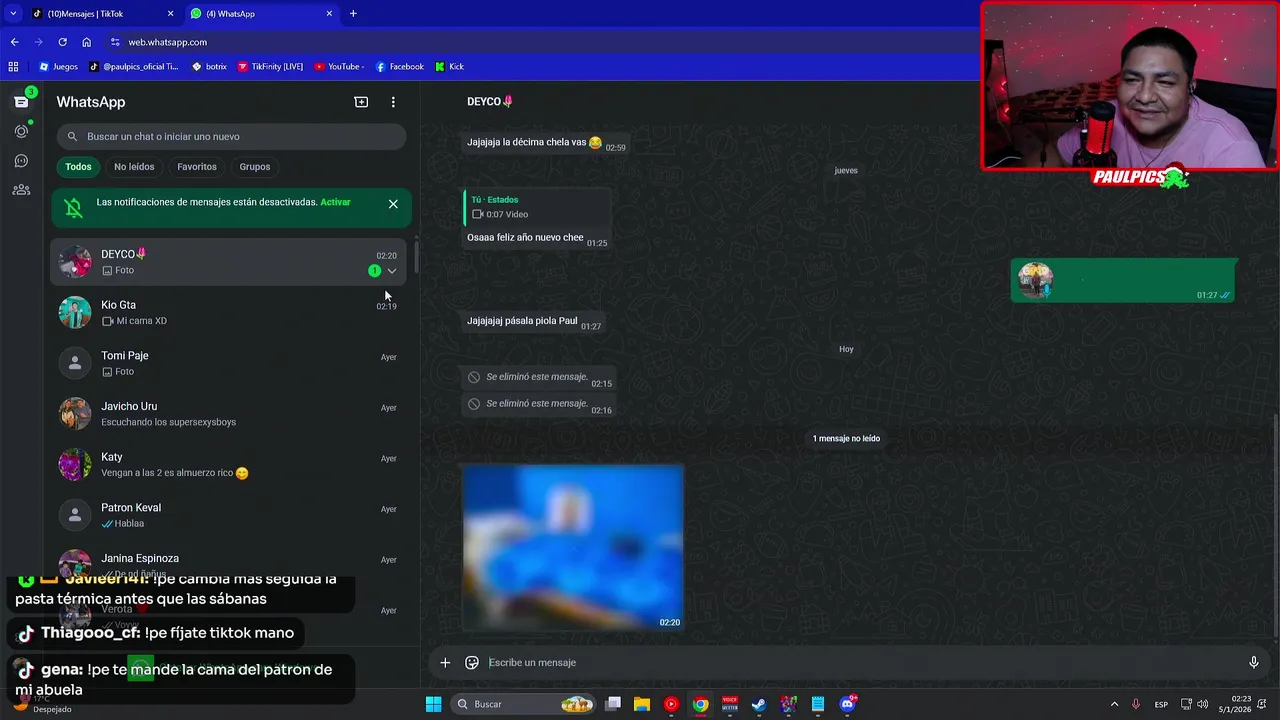Open the Kio Gta chat
Viewport: 1280px width, 720px height.
[230, 313]
